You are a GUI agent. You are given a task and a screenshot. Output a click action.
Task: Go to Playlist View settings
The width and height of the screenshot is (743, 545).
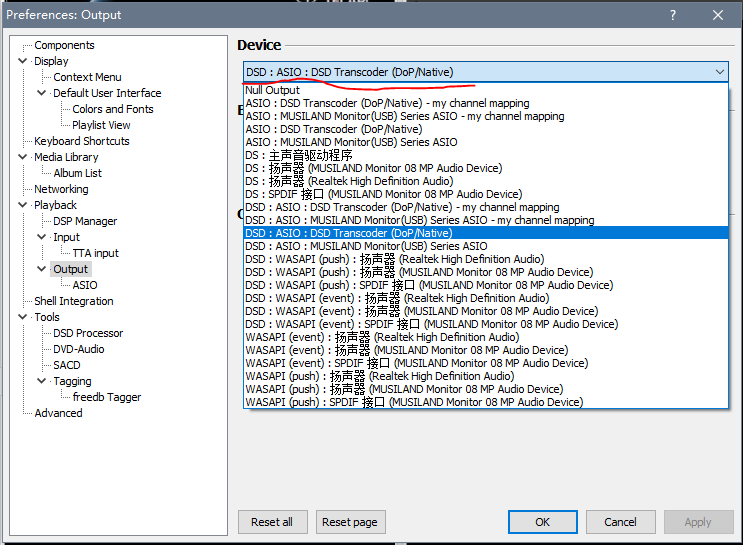(x=101, y=125)
